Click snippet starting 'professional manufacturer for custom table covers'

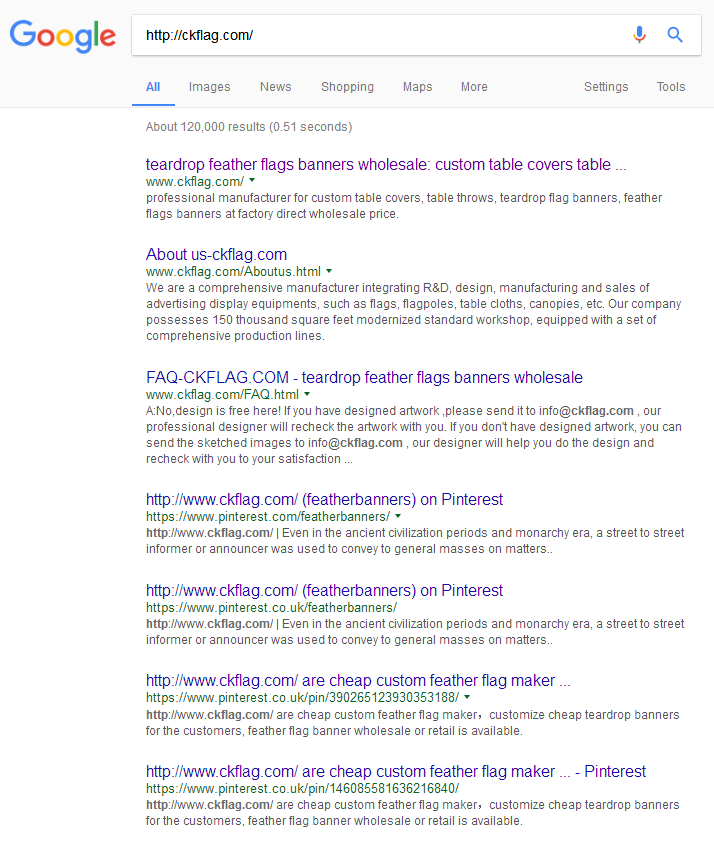click(x=404, y=206)
